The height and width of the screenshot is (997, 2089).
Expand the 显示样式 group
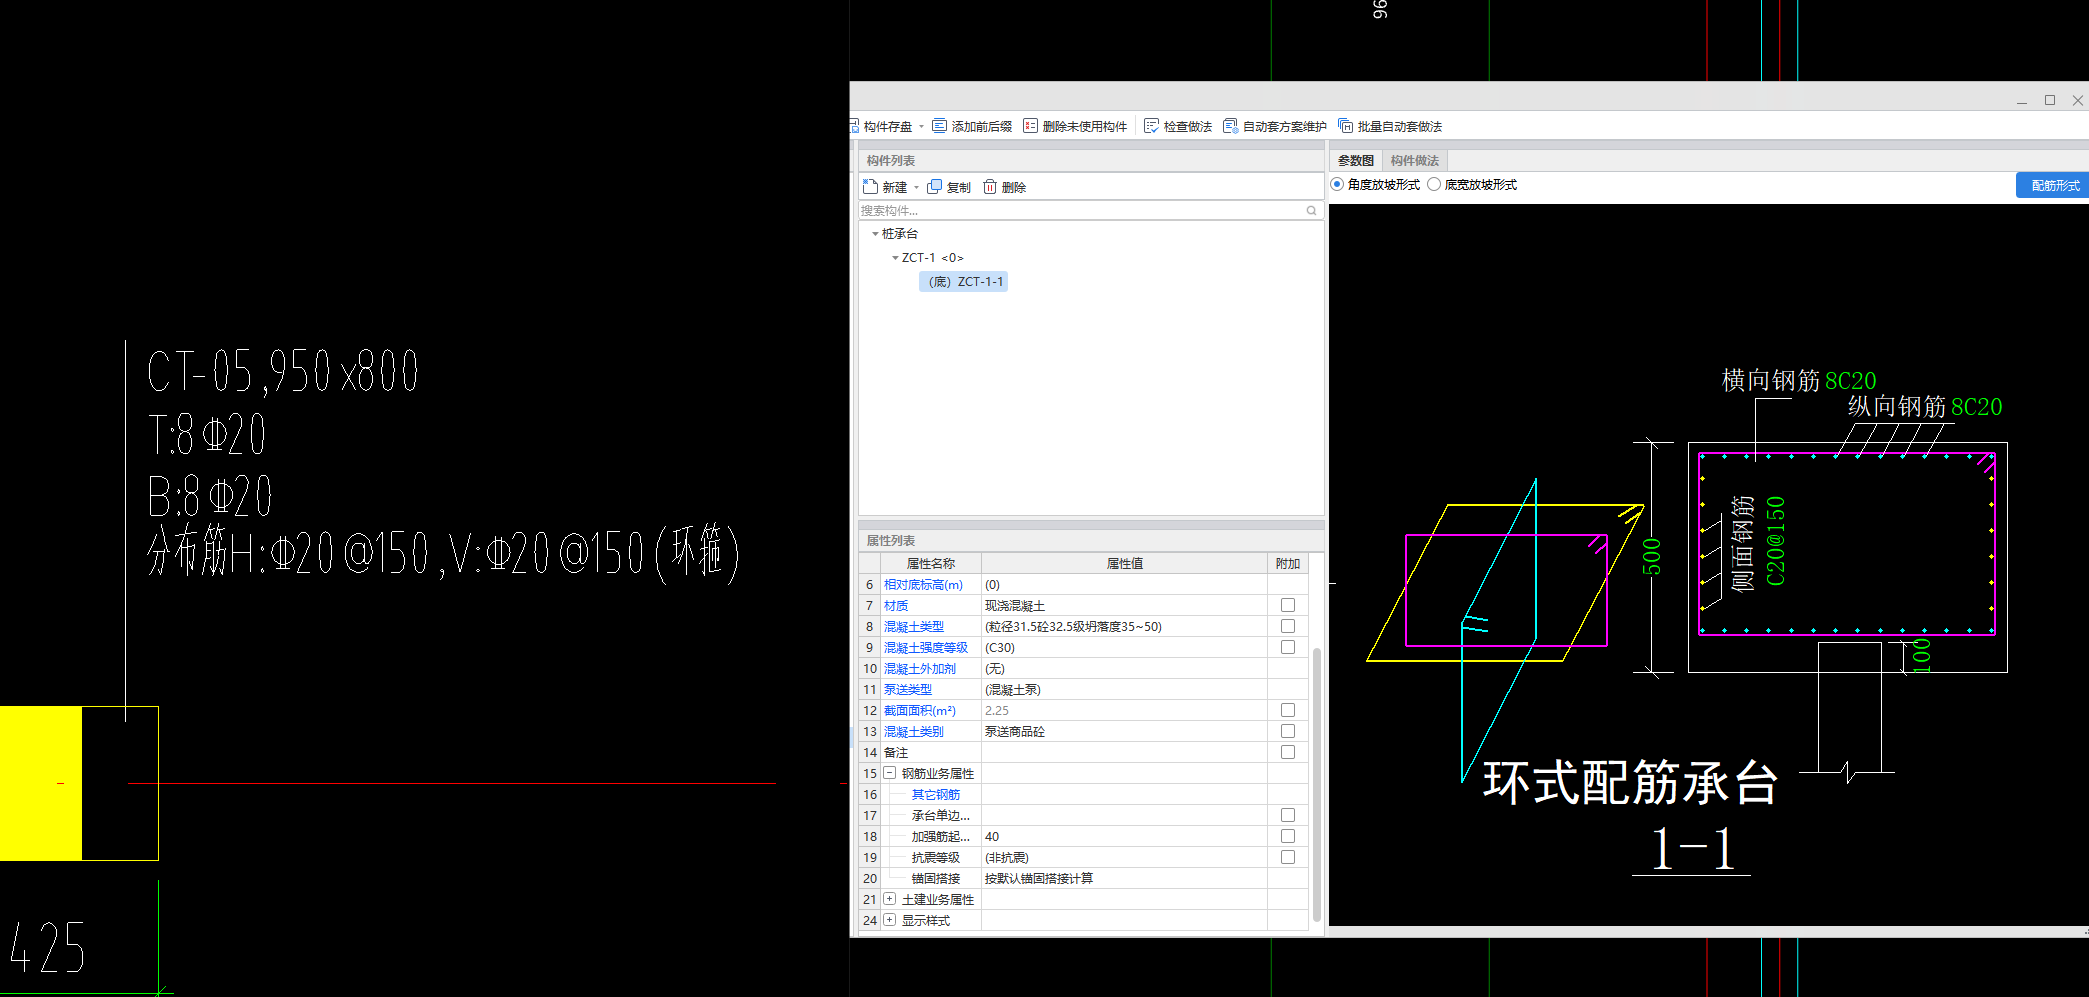[889, 920]
